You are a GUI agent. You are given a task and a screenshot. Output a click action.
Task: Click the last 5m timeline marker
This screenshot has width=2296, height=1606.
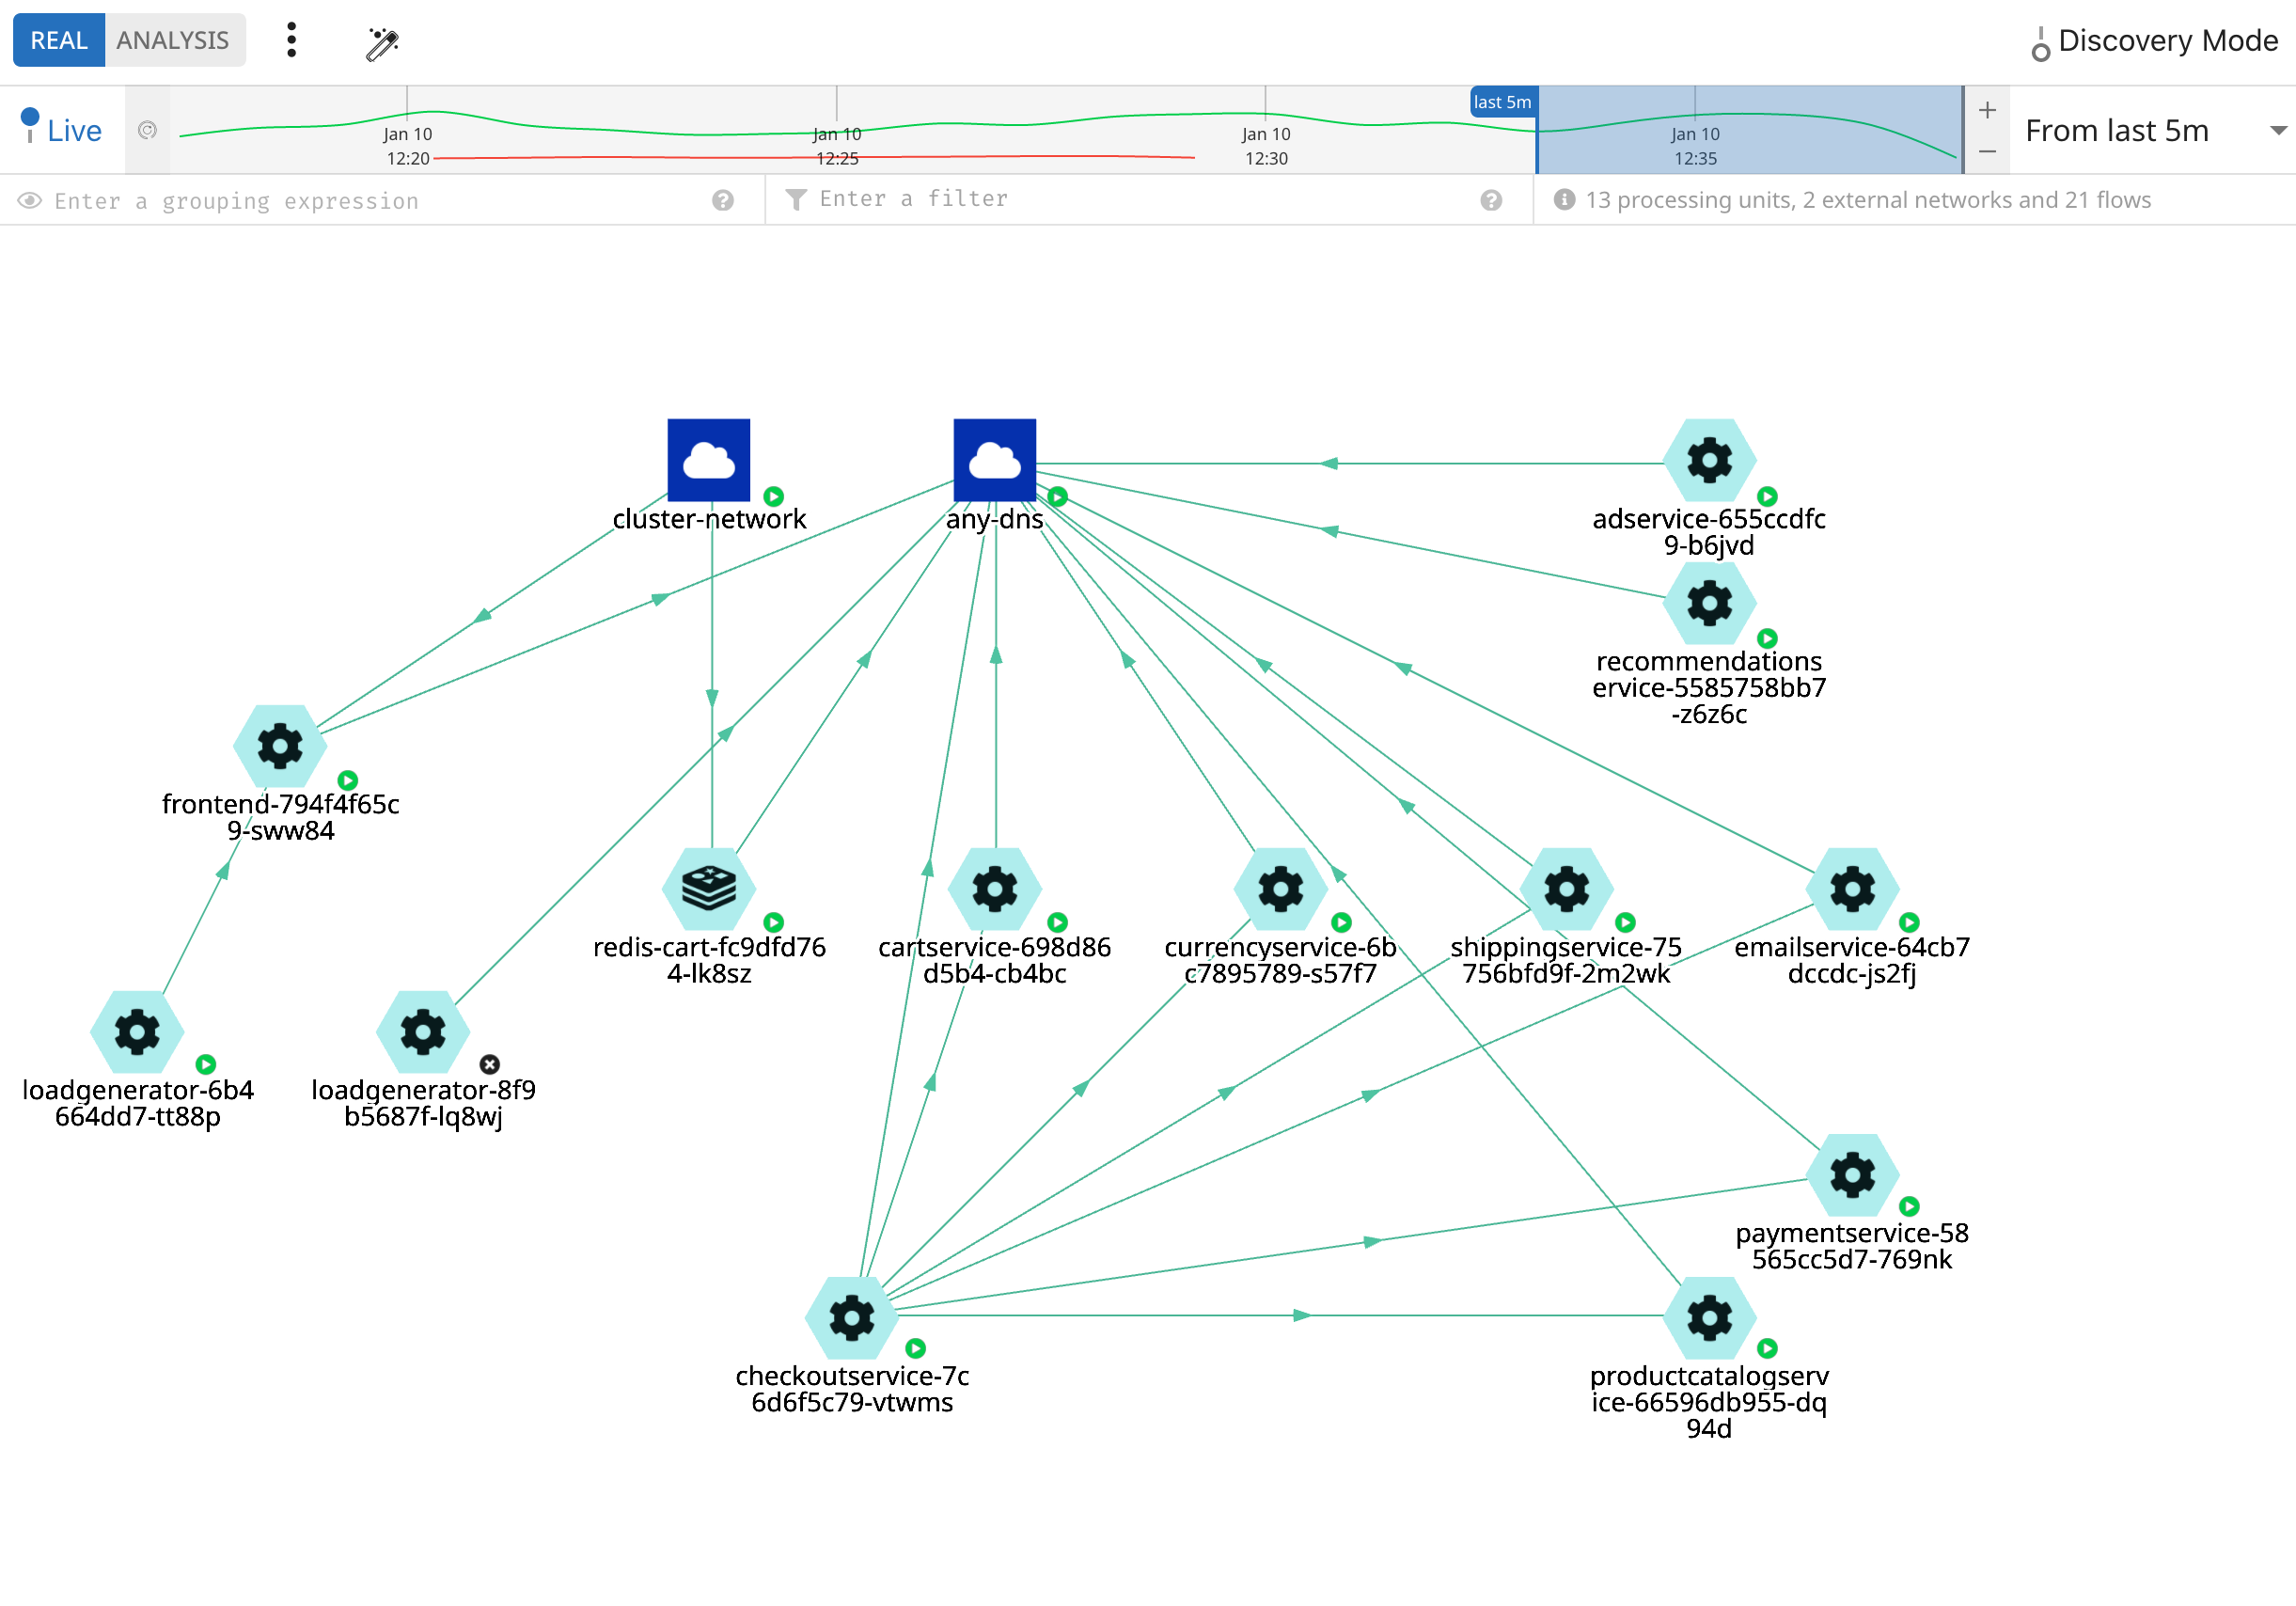(1502, 102)
